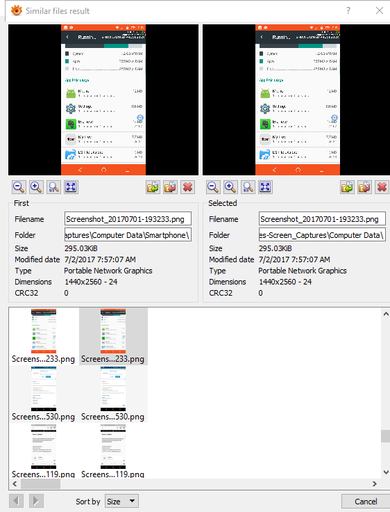Select first Screens...530.png thumbnail

pyautogui.click(x=44, y=394)
